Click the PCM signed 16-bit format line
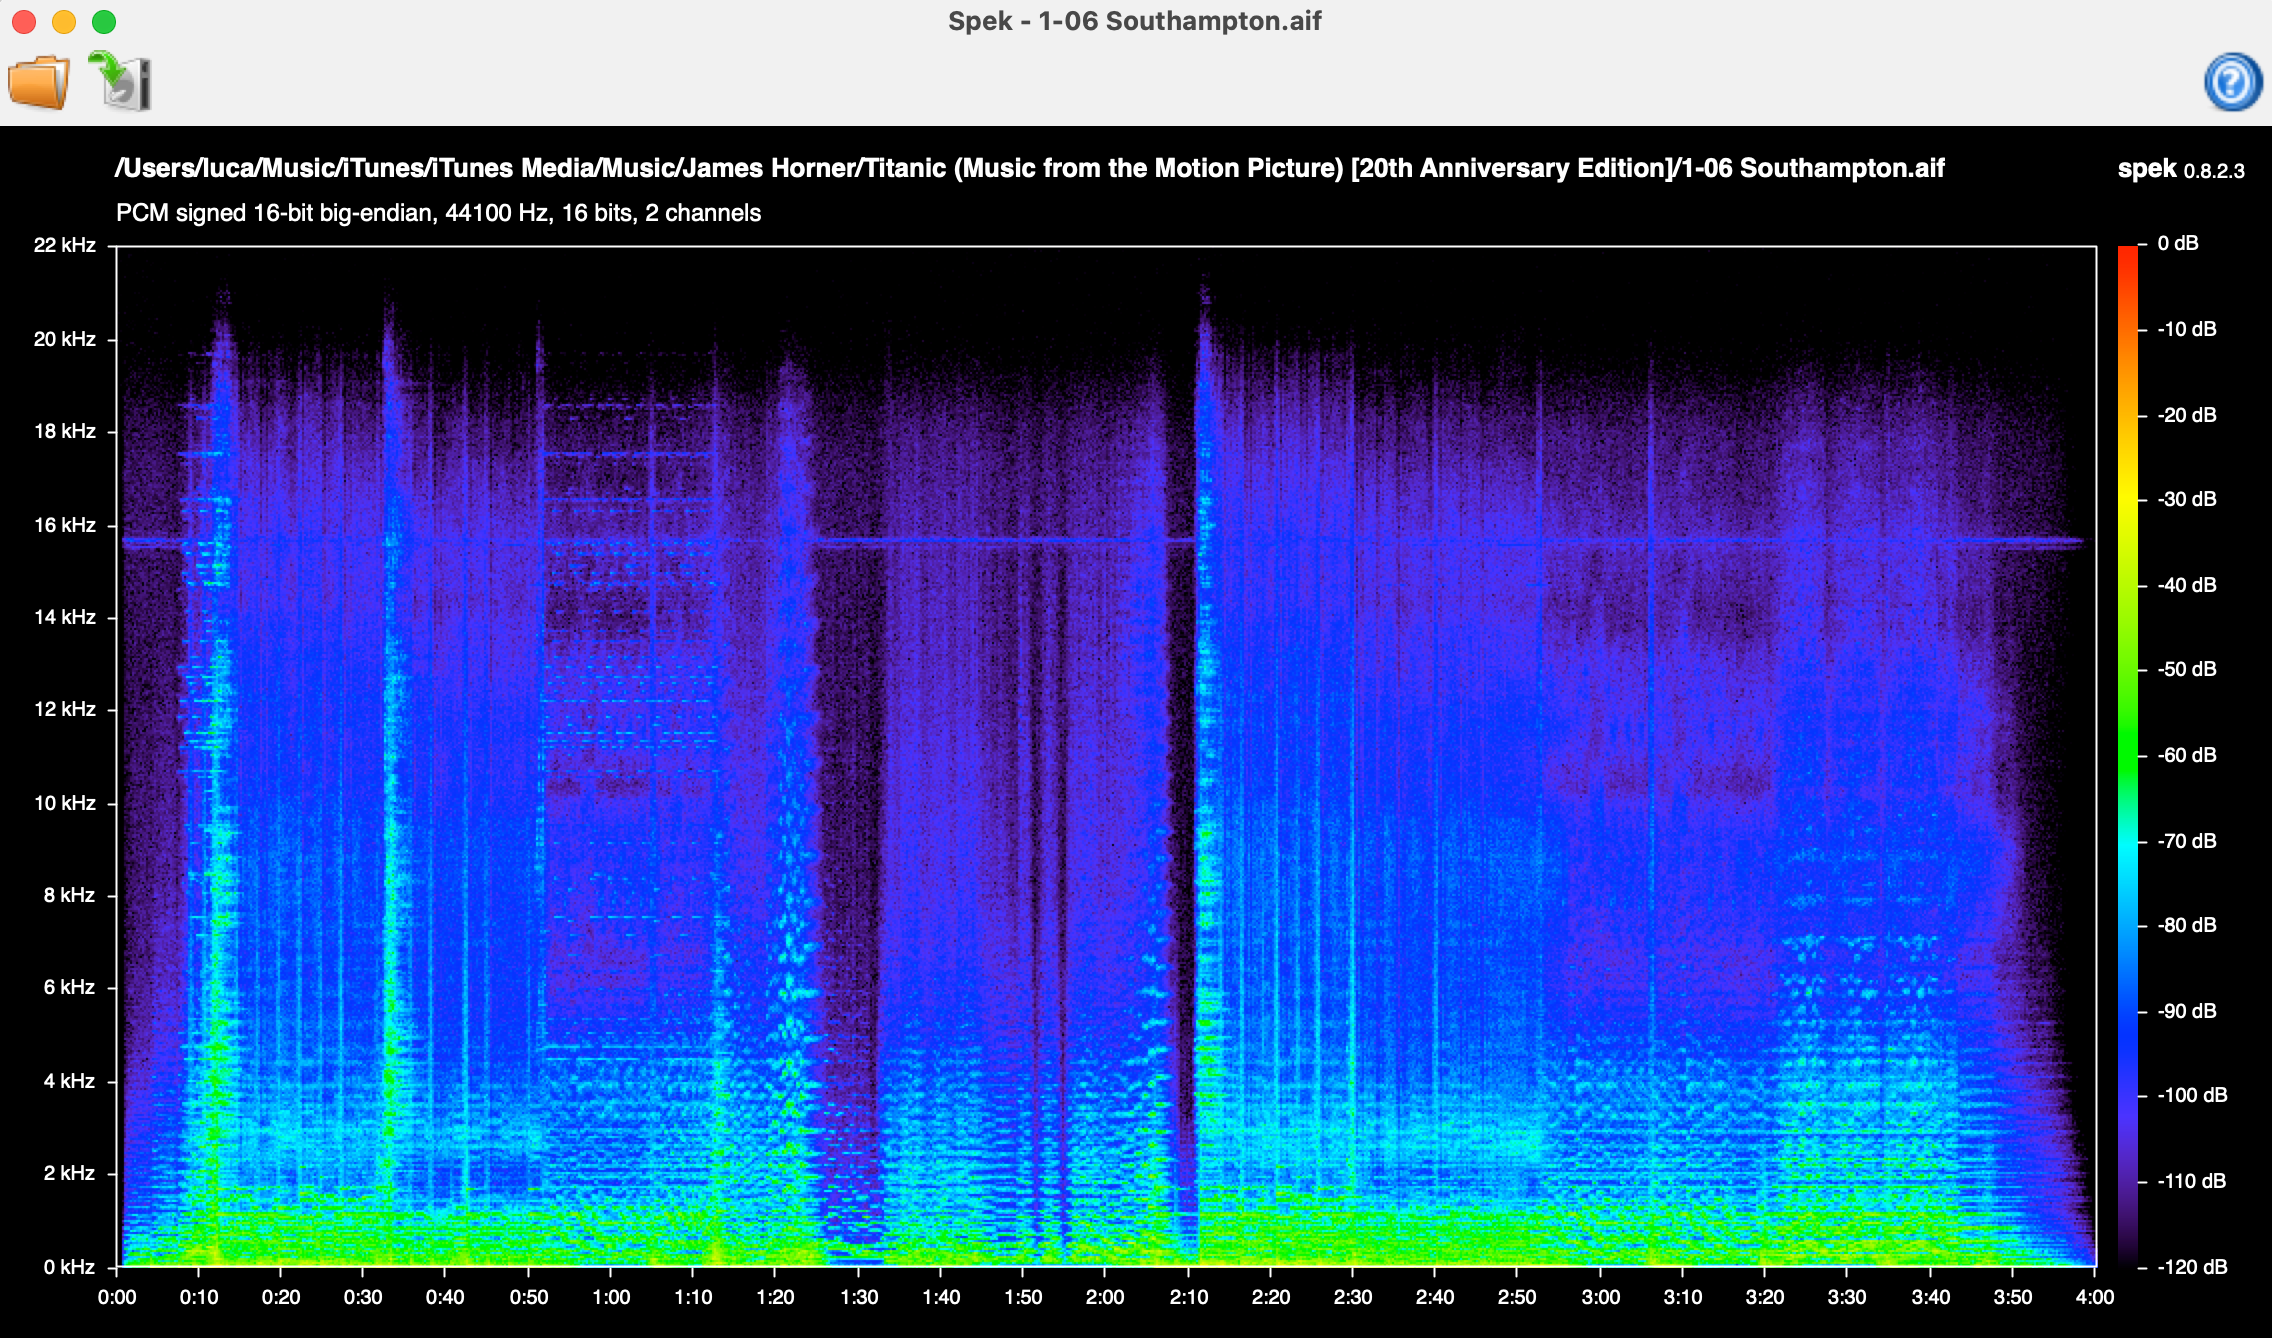 (x=438, y=213)
